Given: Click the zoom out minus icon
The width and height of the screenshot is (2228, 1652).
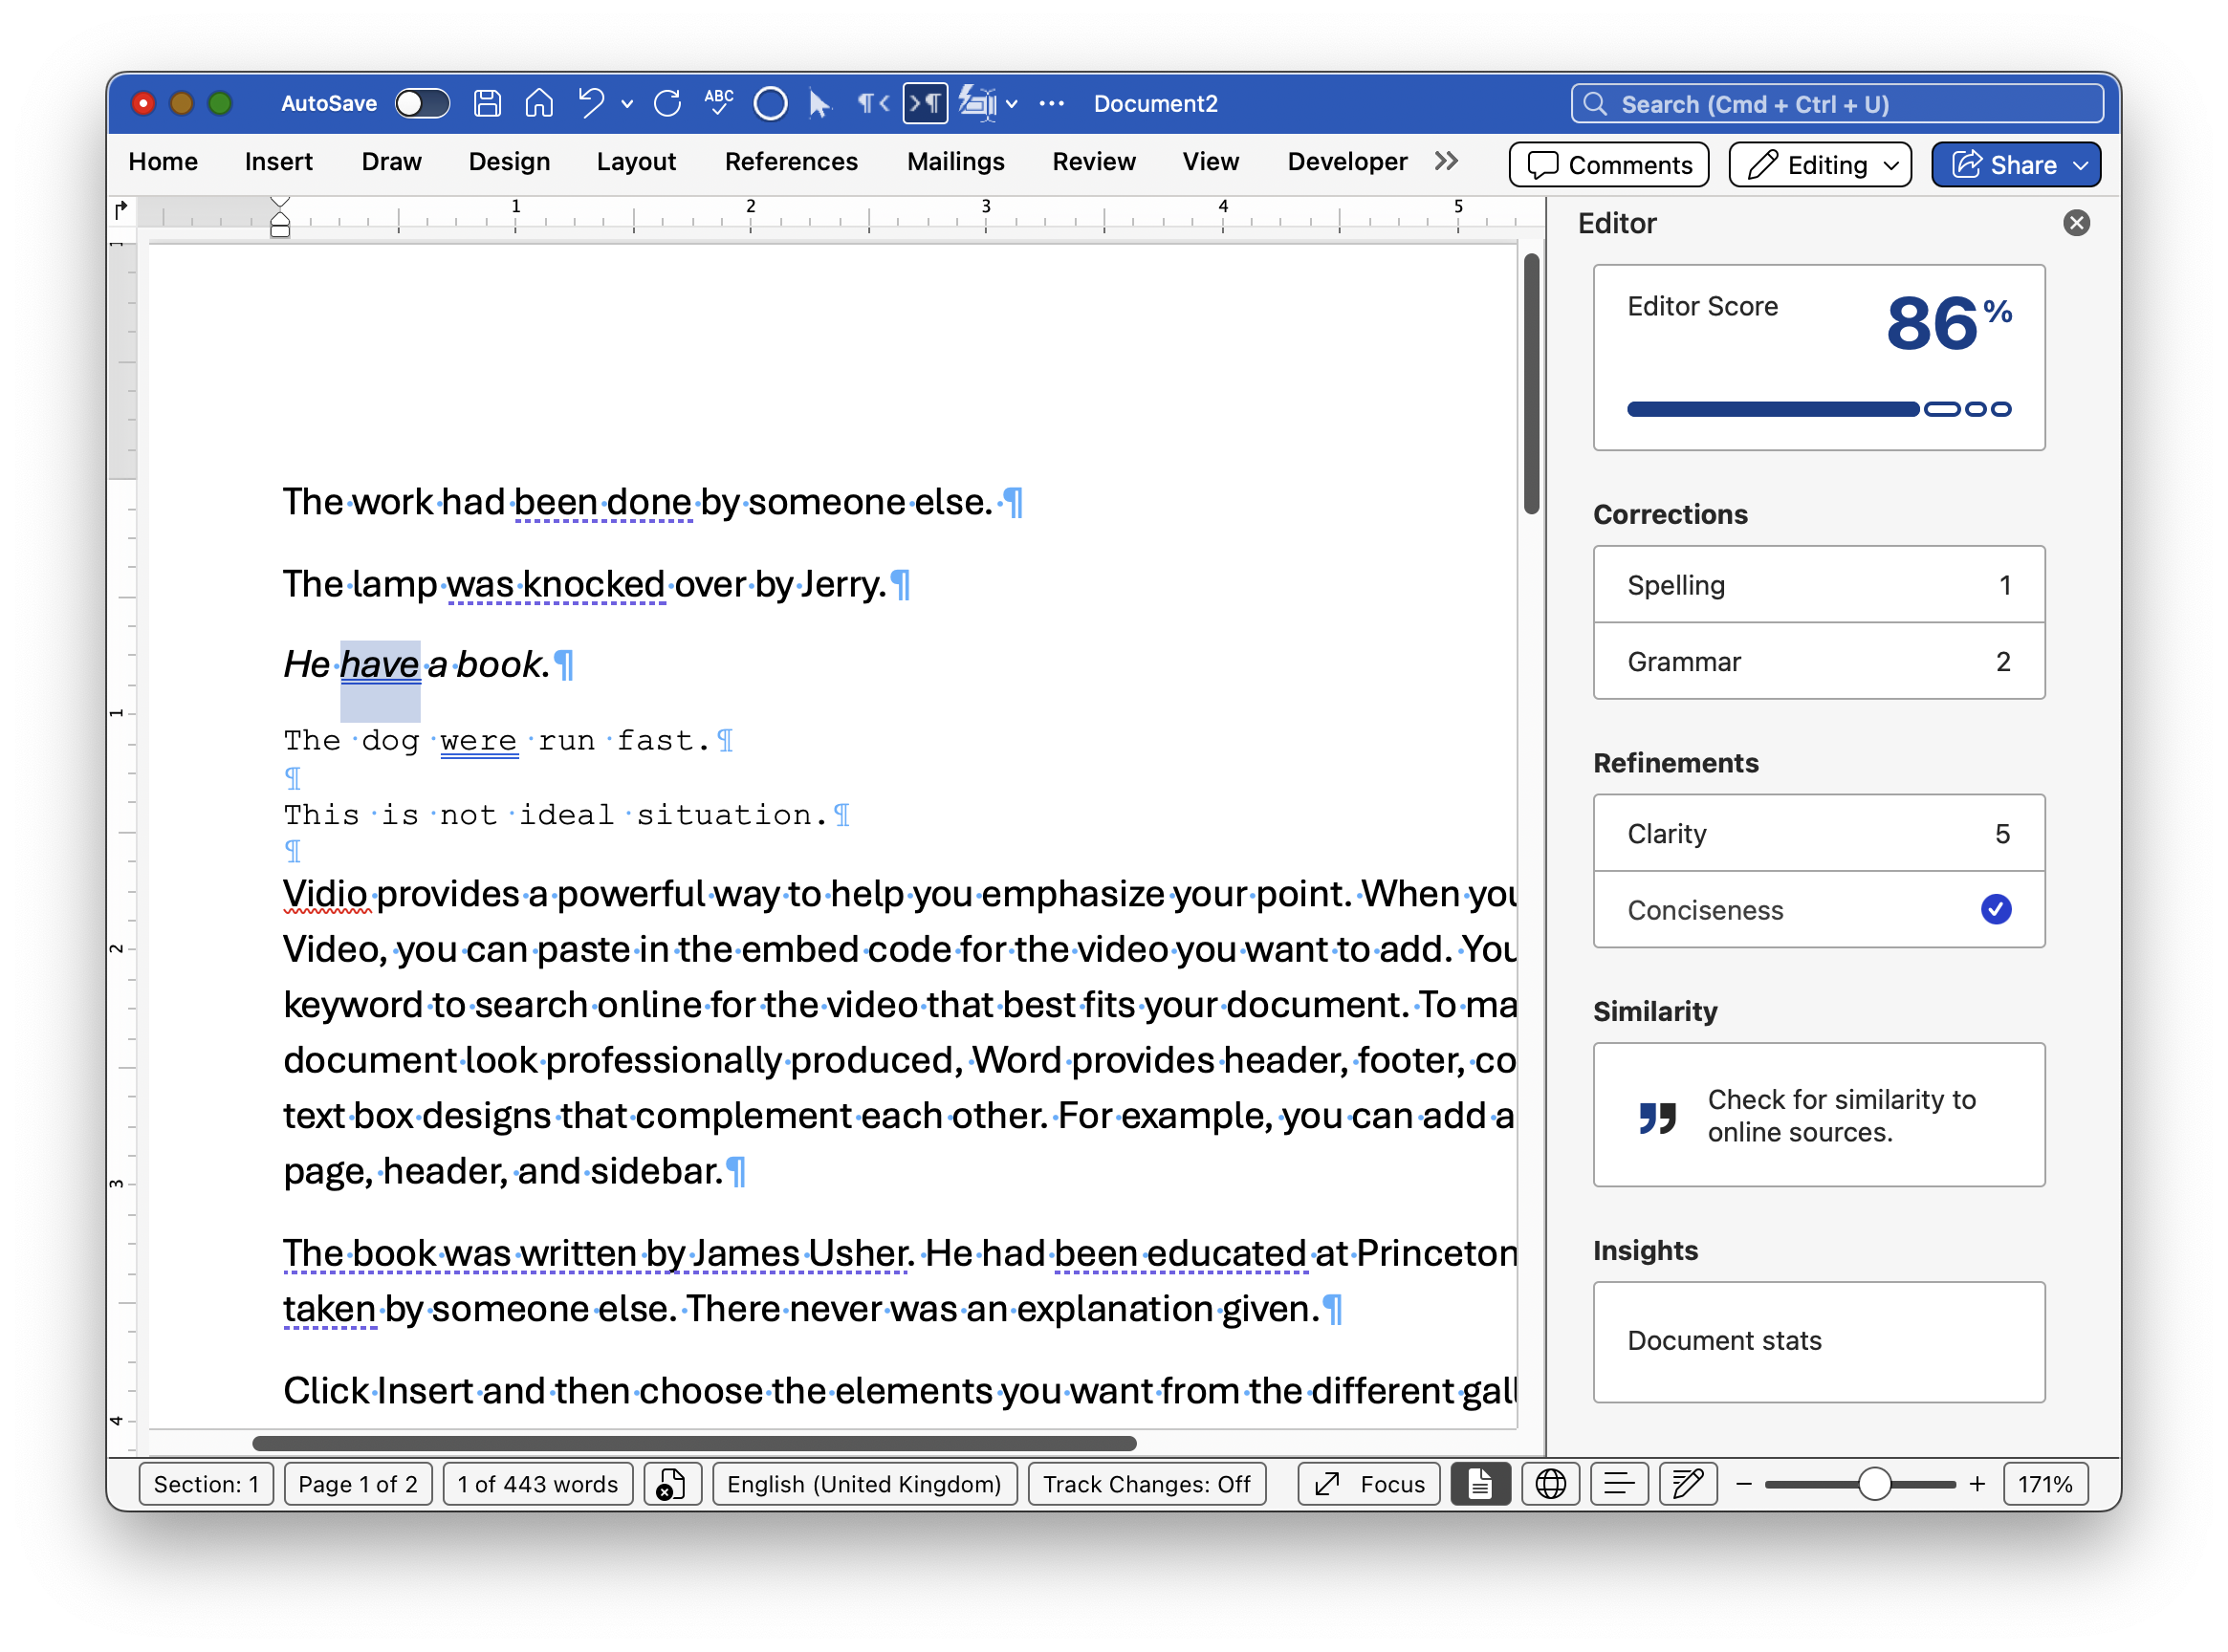Looking at the screenshot, I should click(x=1744, y=1485).
